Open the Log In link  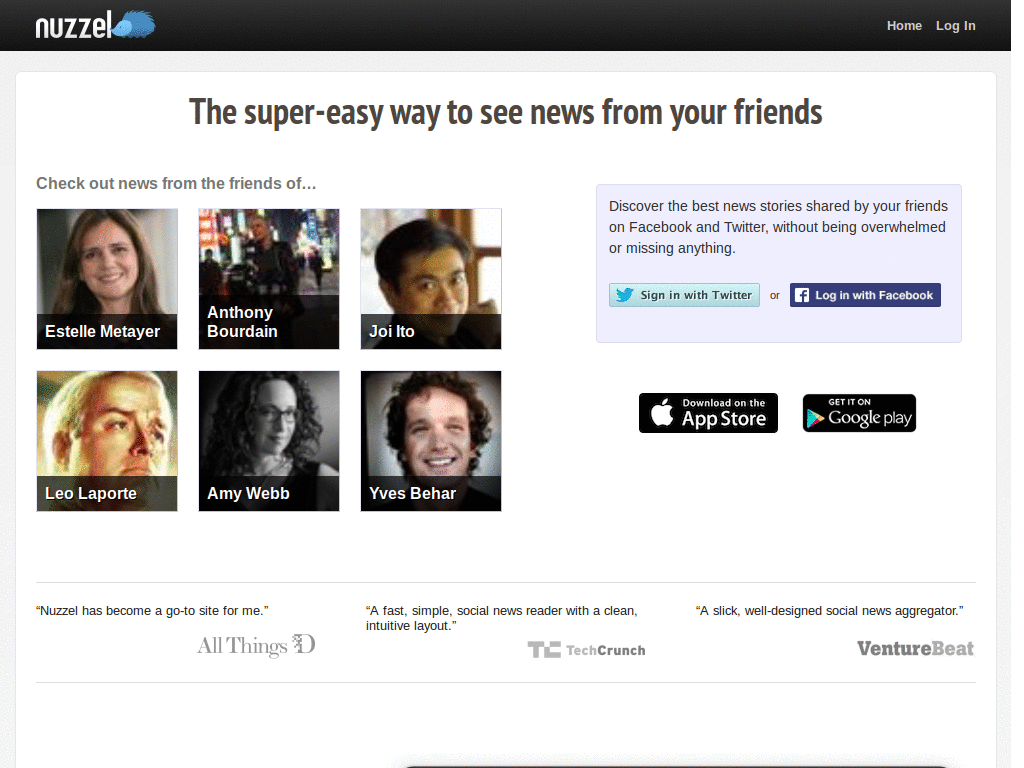click(955, 25)
